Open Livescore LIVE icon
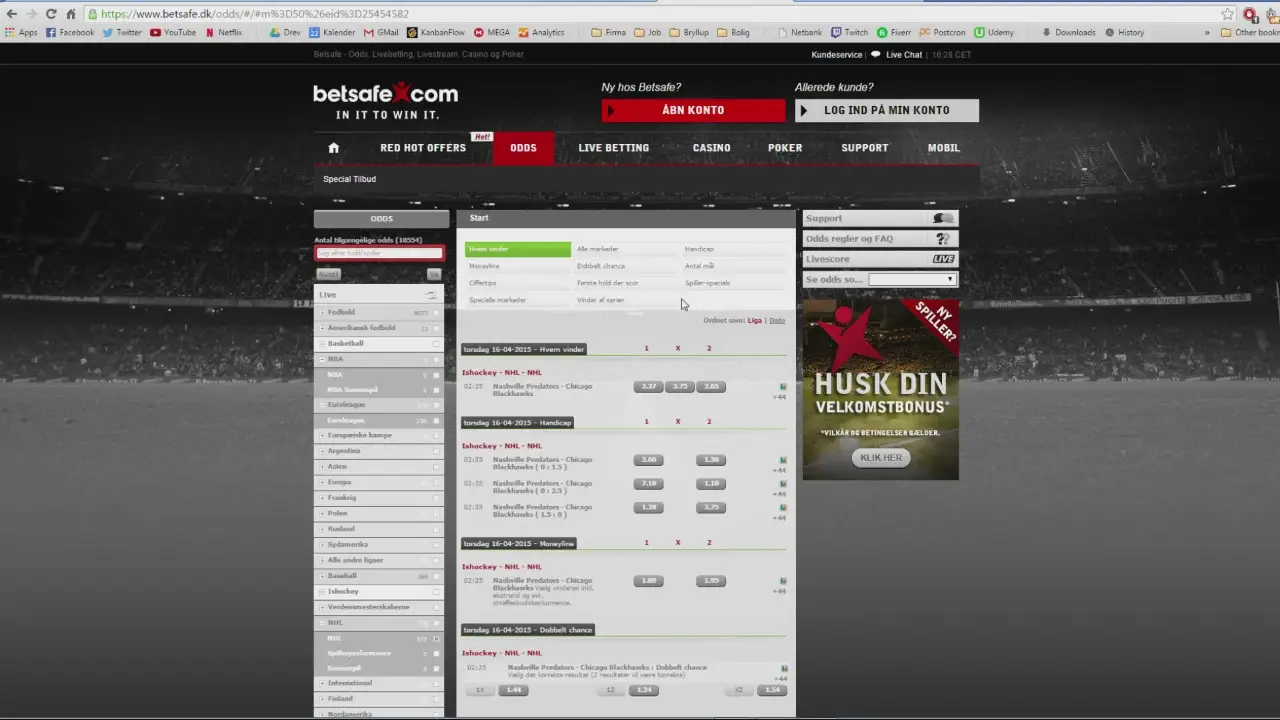Image resolution: width=1280 pixels, height=720 pixels. [x=943, y=259]
